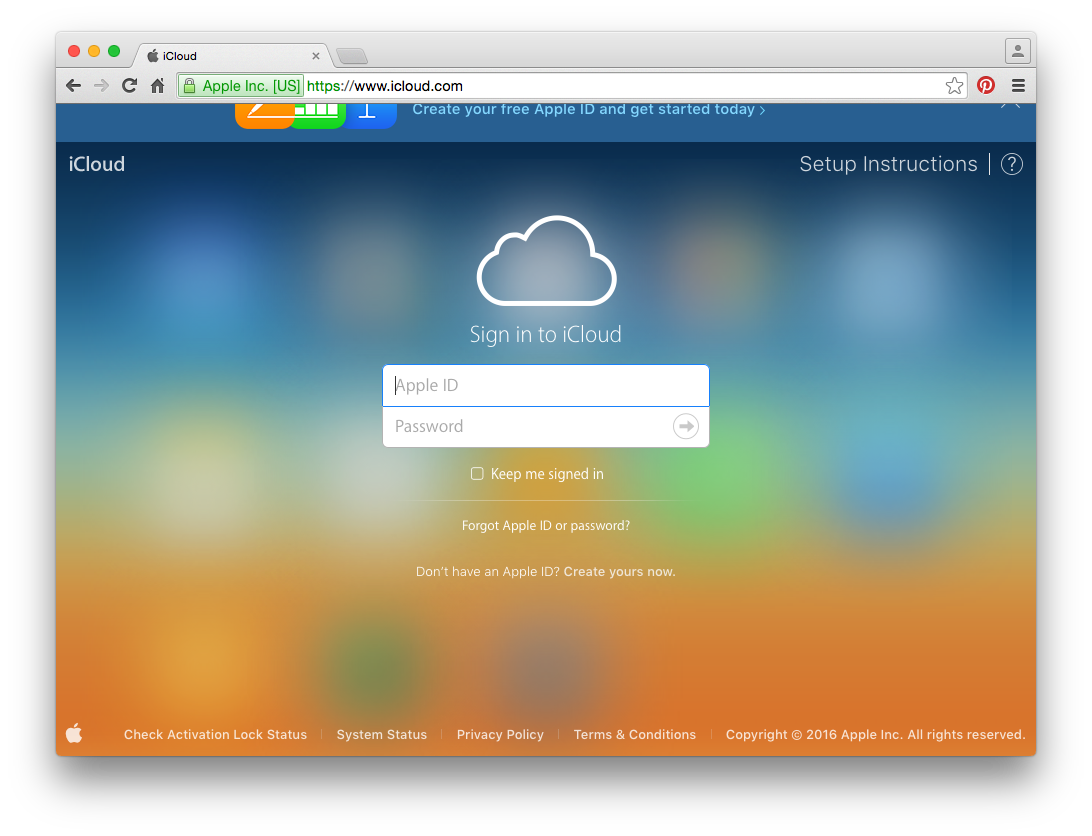Click the Apple ID input field
The width and height of the screenshot is (1092, 836).
[x=546, y=385]
